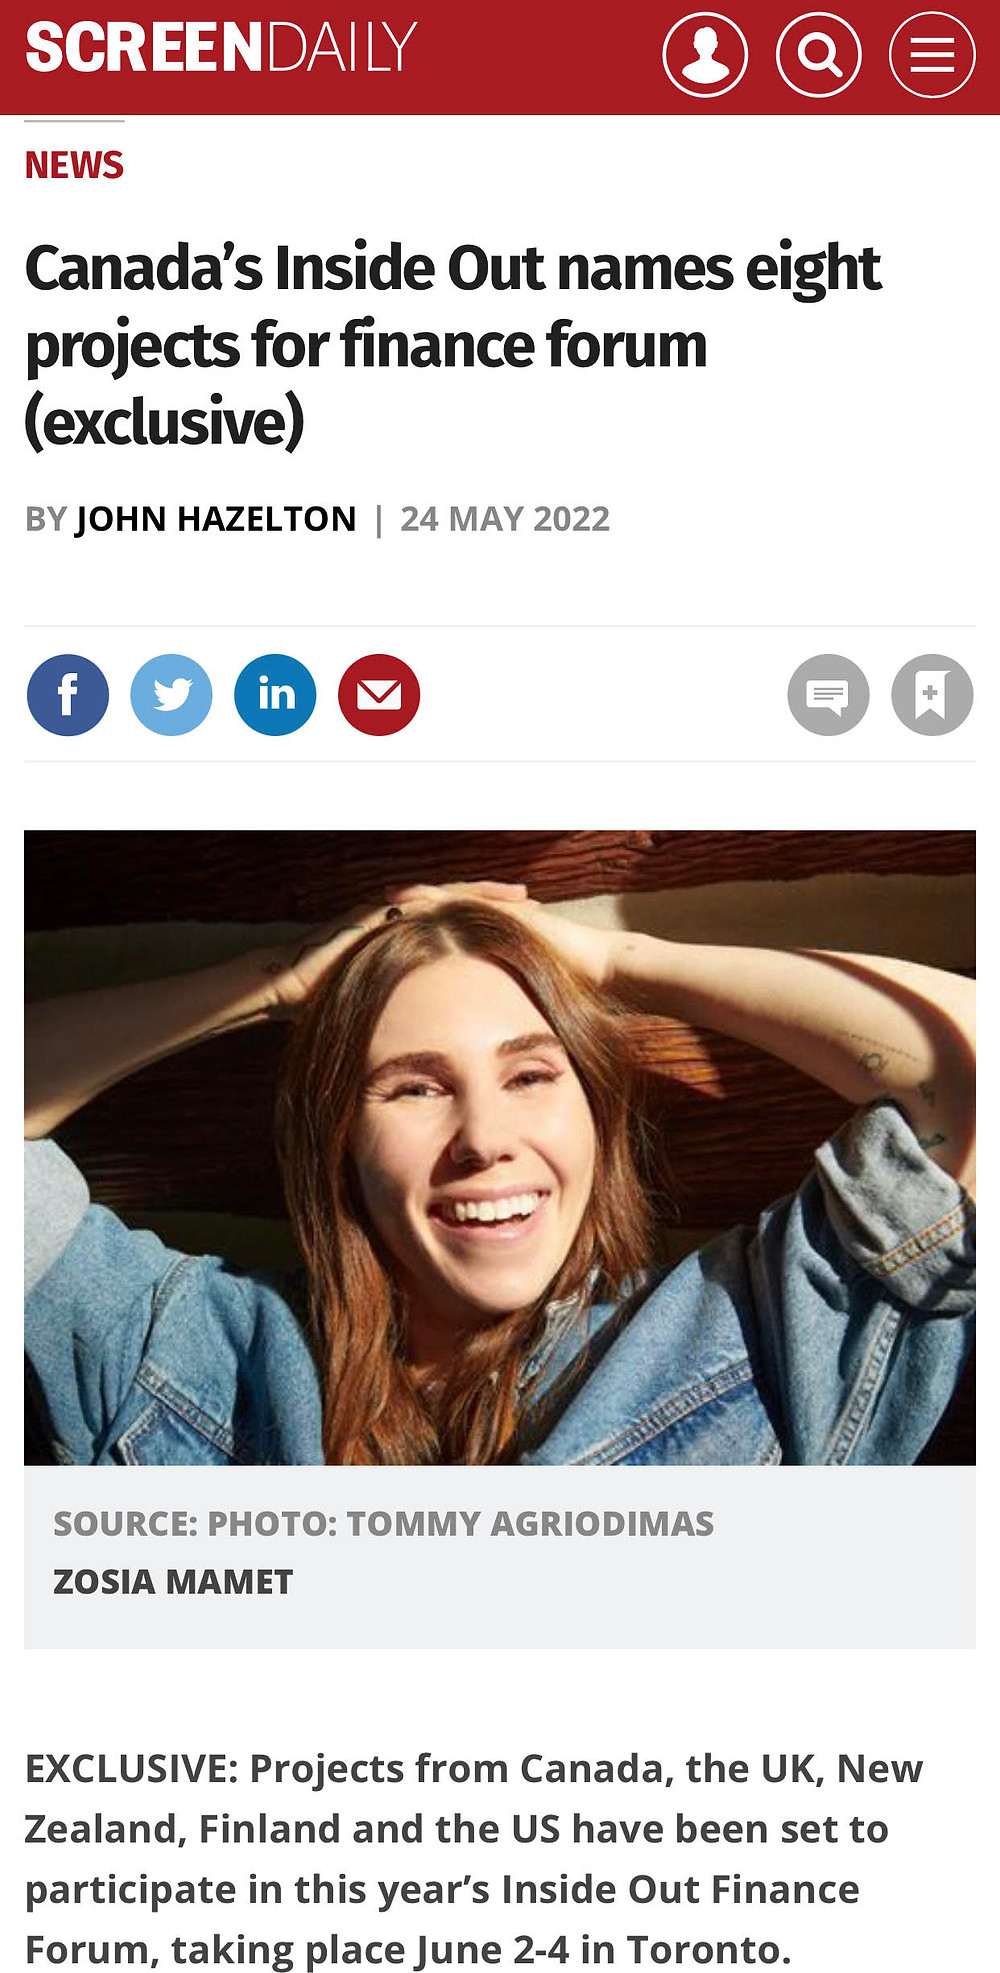Share article on LinkedIn
The width and height of the screenshot is (1000, 1973).
pyautogui.click(x=275, y=695)
